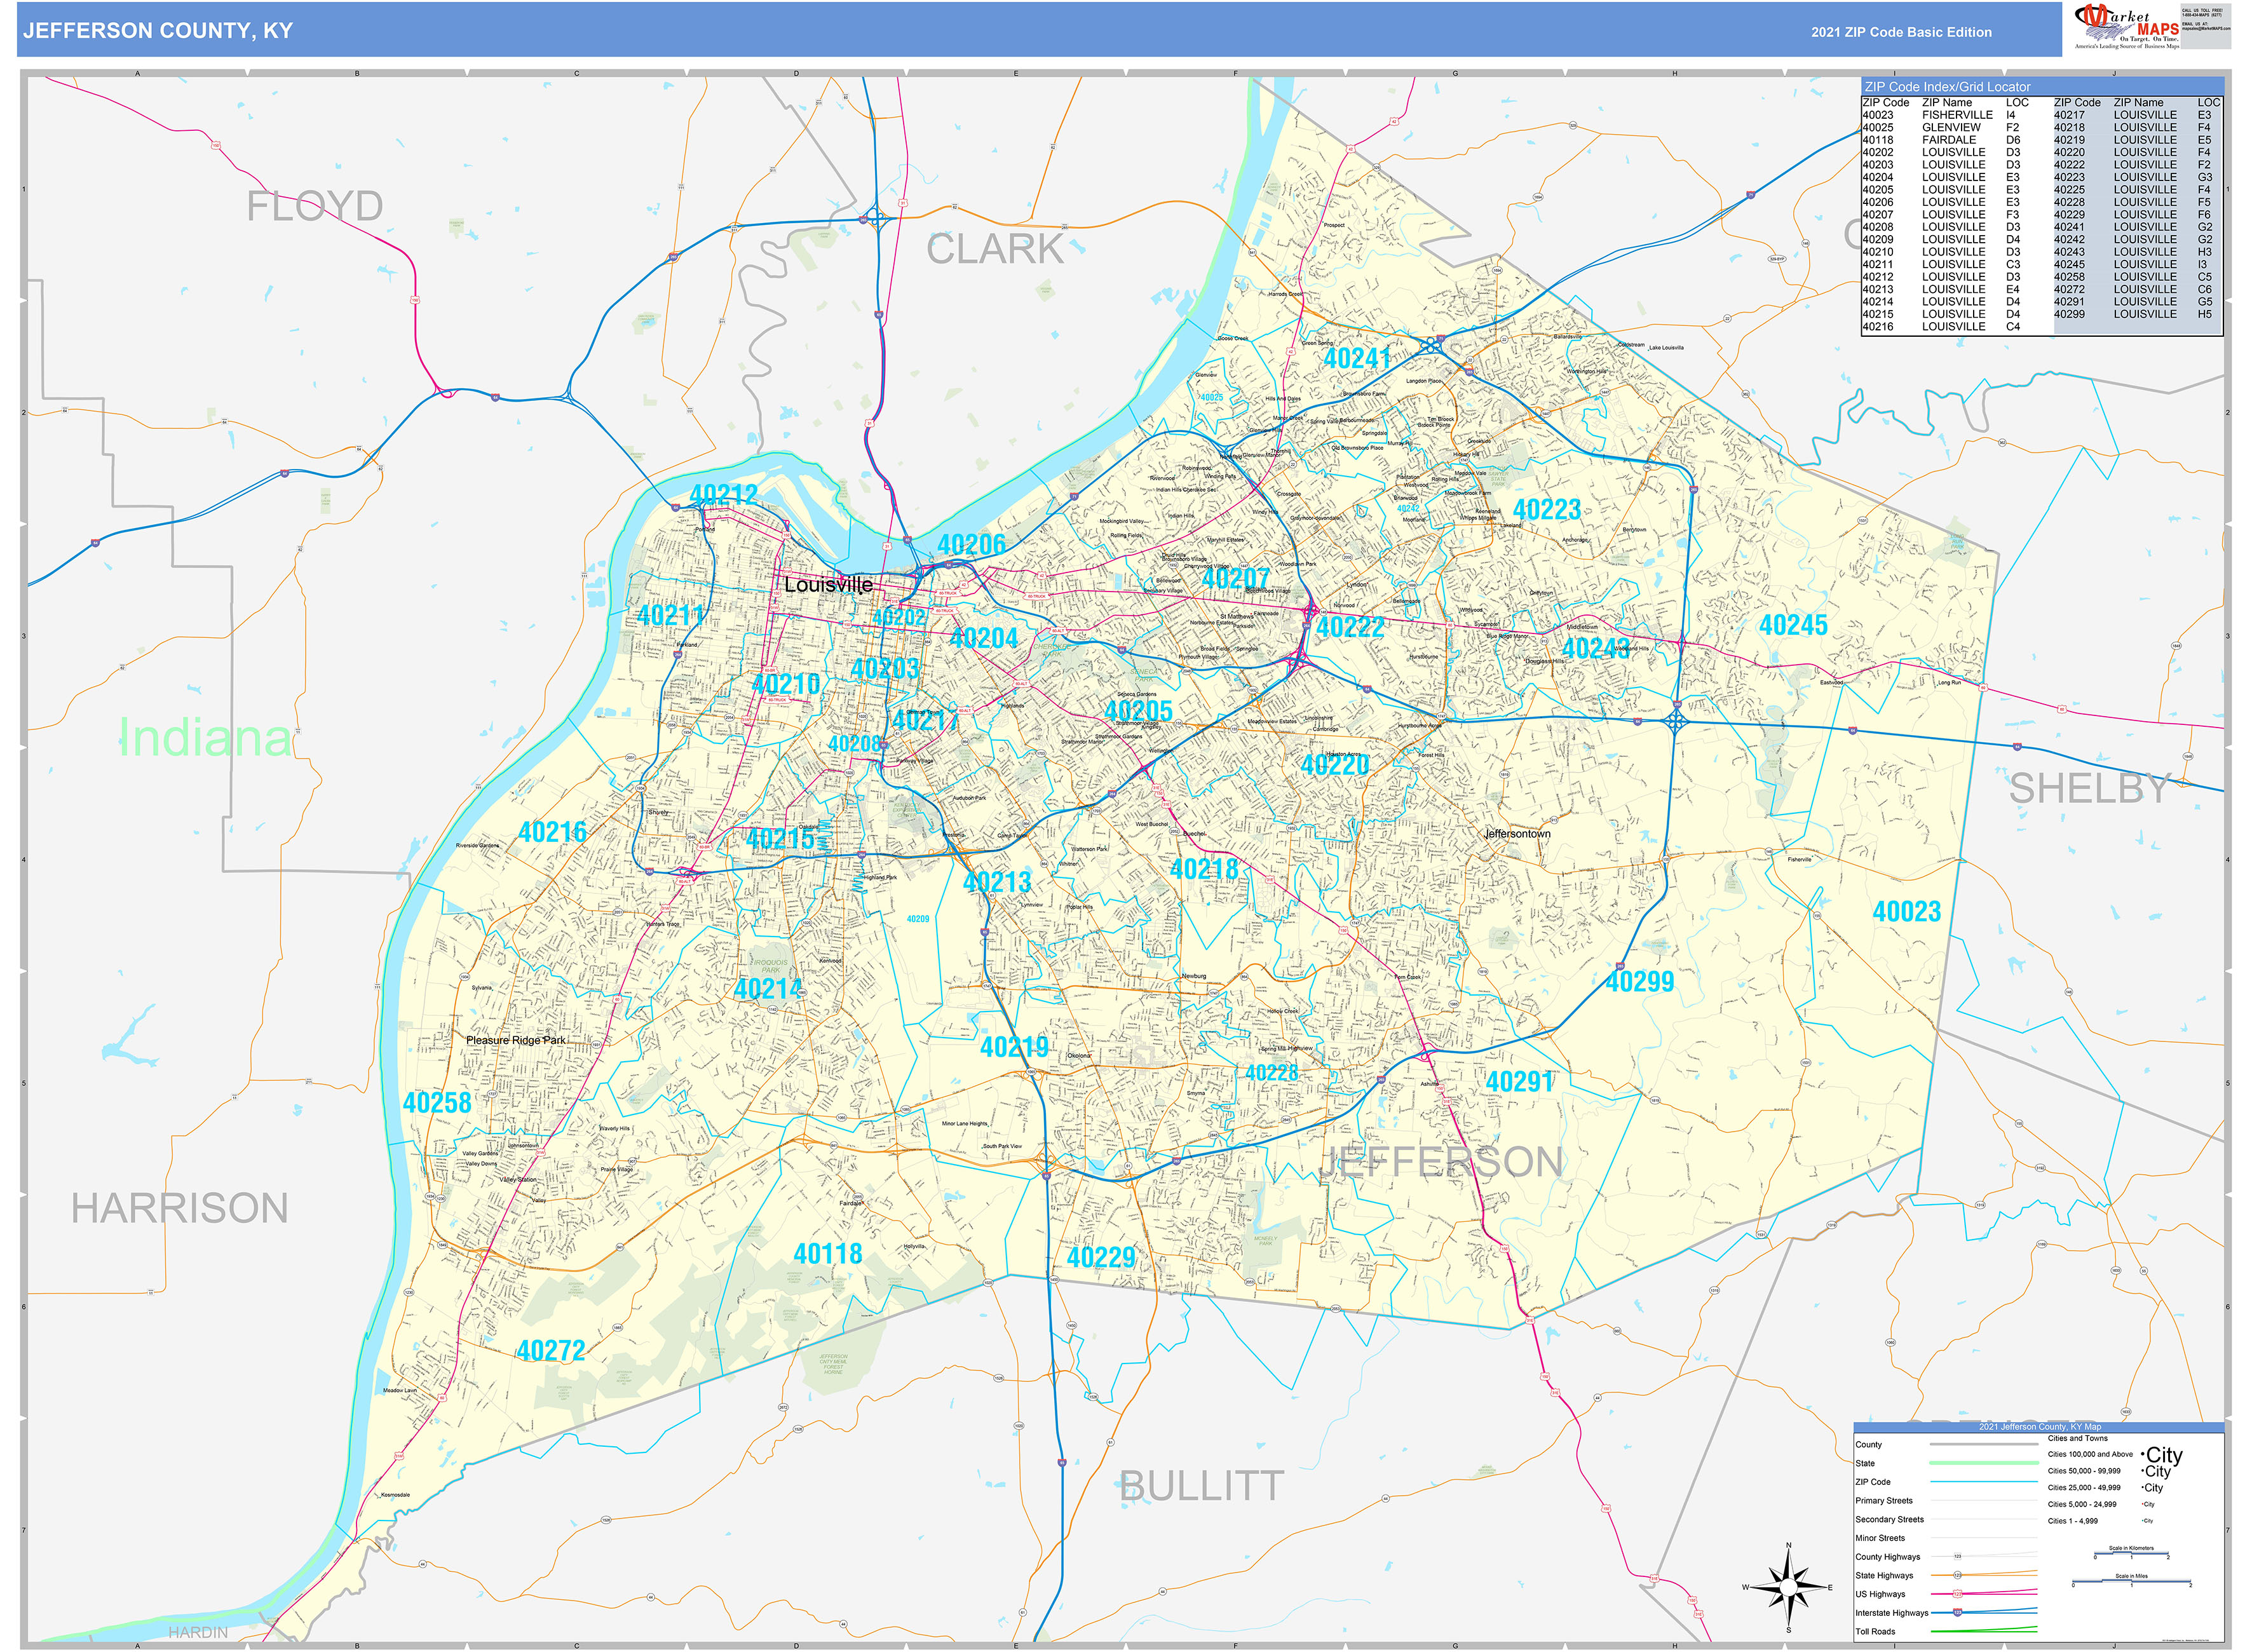This screenshot has height=1652, width=2245.
Task: Click the 'Toll Roads' legend entry
Action: pyautogui.click(x=1875, y=1631)
